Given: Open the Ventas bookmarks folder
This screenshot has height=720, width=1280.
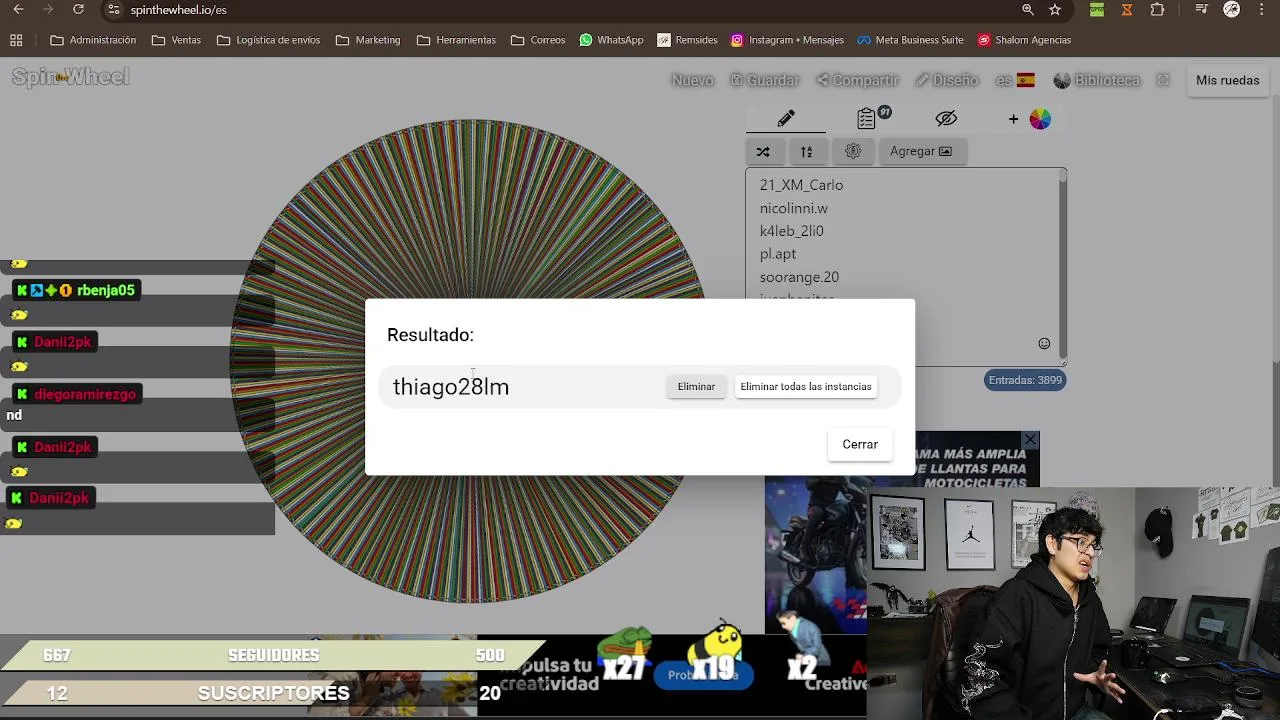Looking at the screenshot, I should pos(176,40).
